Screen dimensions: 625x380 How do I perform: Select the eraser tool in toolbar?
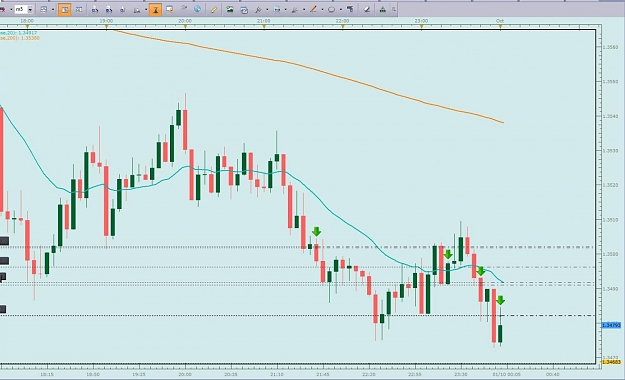367,10
